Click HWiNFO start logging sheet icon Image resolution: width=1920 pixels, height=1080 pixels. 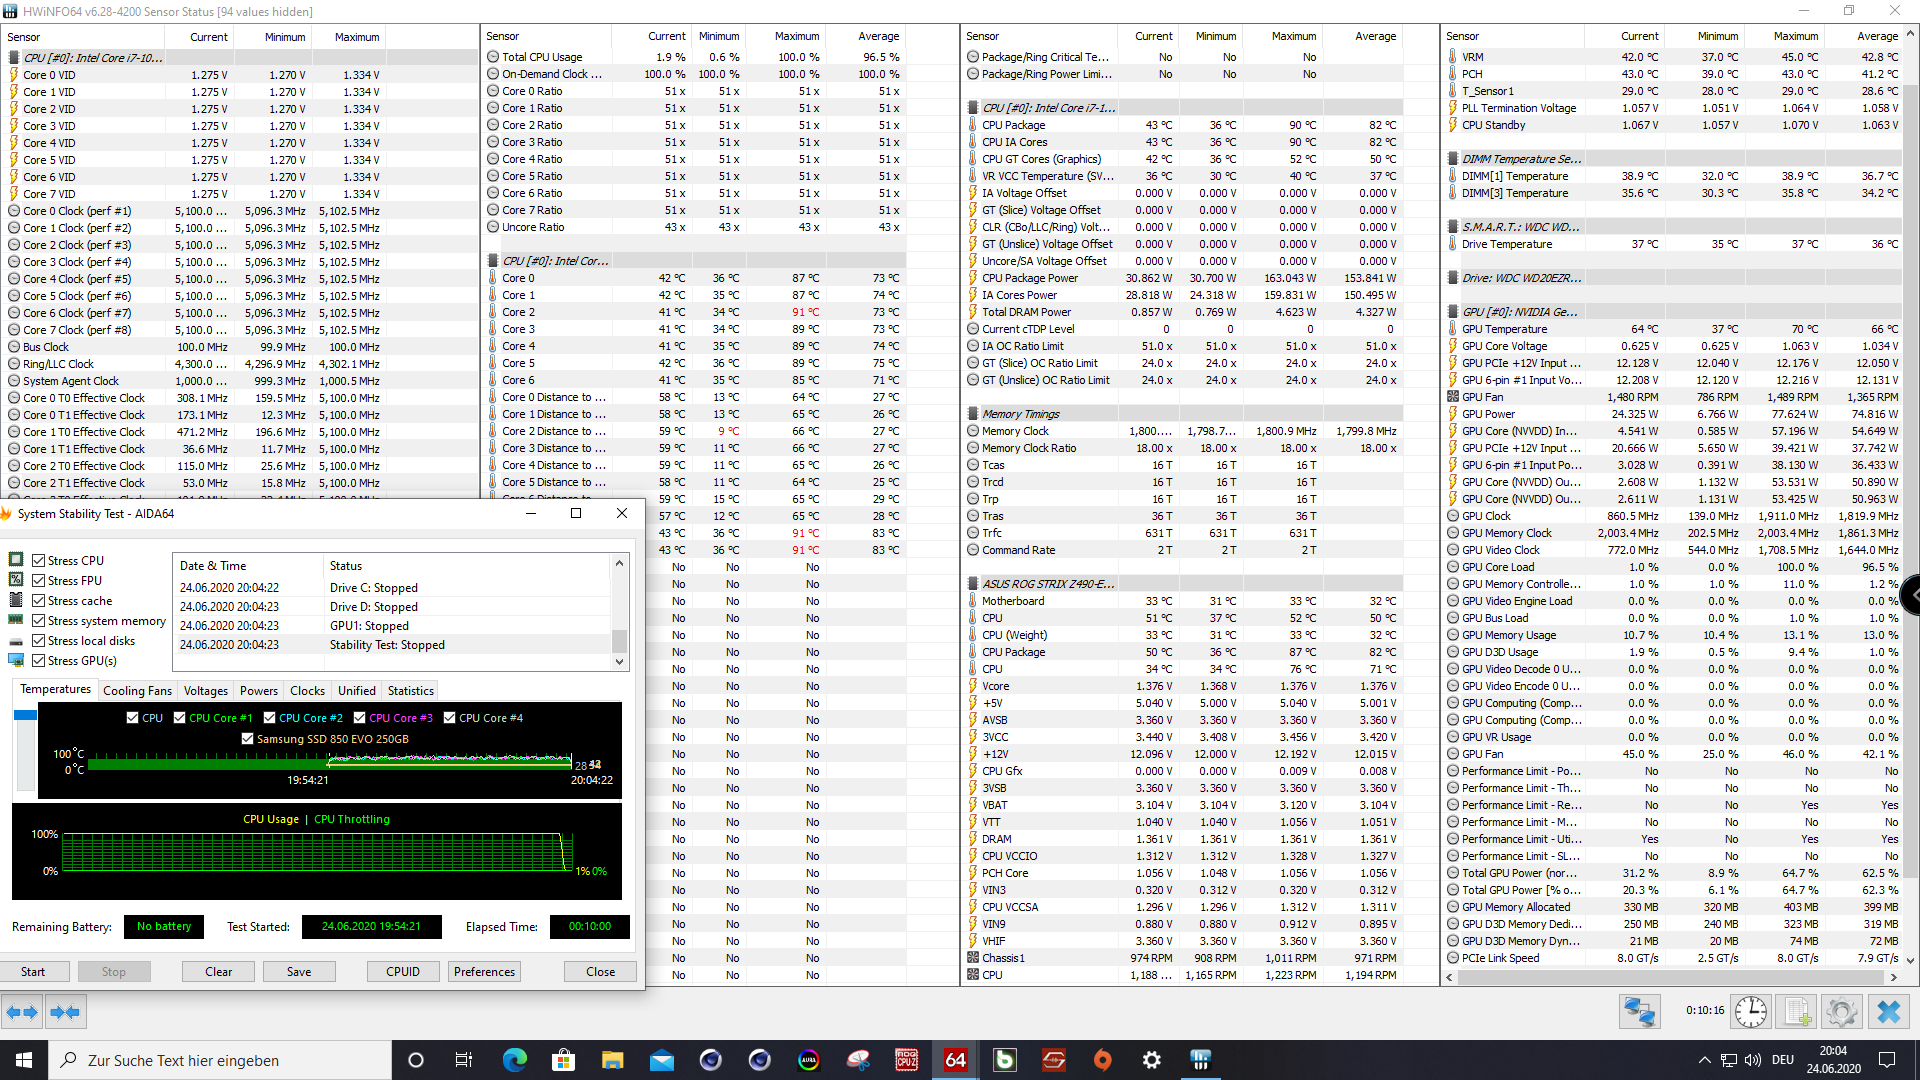click(1797, 1012)
